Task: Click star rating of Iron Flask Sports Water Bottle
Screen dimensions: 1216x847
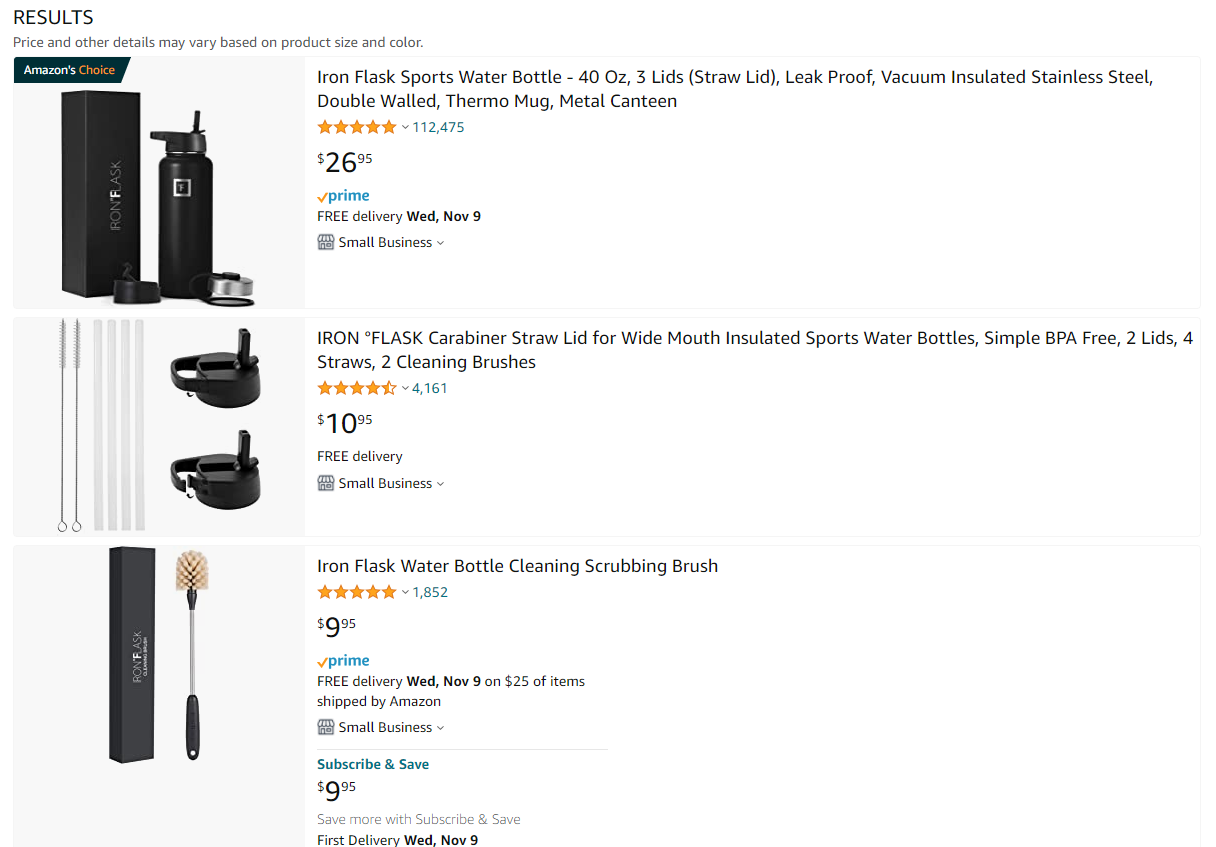Action: (x=357, y=127)
